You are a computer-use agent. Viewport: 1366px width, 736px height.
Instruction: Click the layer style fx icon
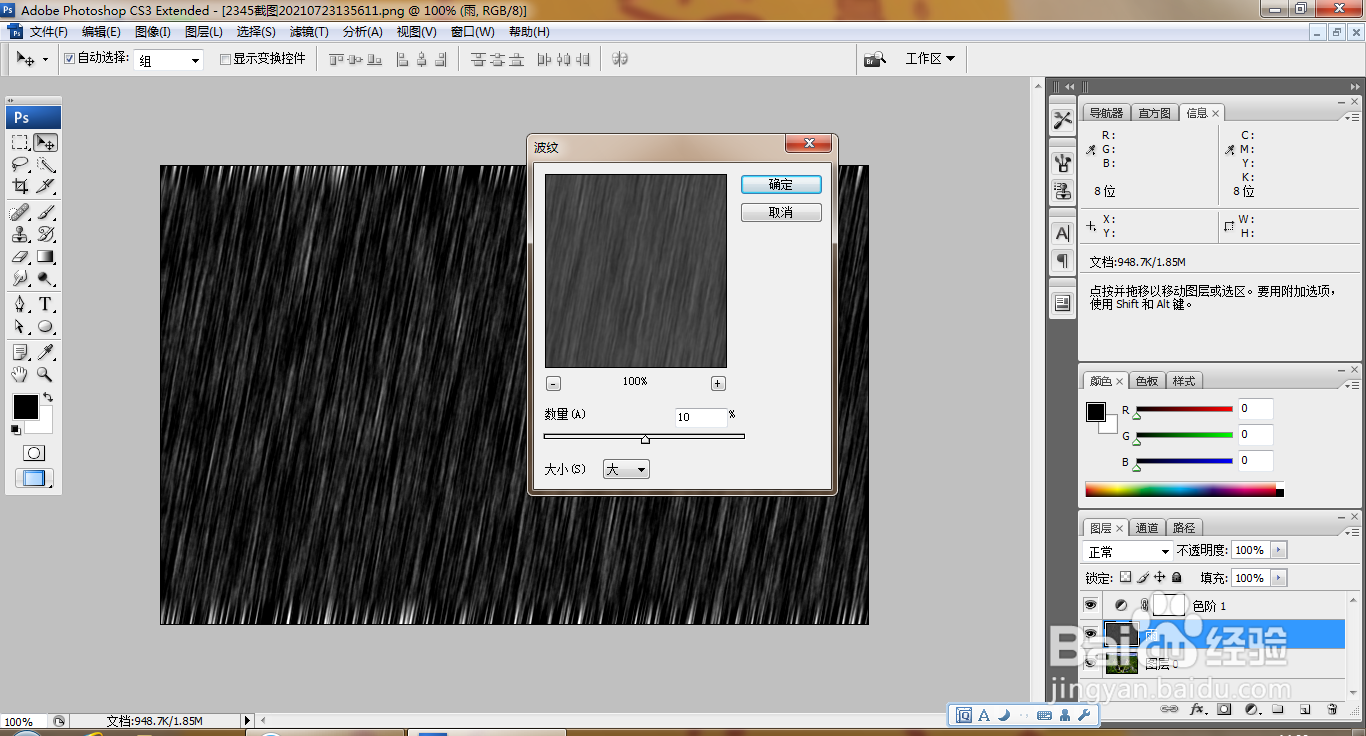pos(1197,709)
